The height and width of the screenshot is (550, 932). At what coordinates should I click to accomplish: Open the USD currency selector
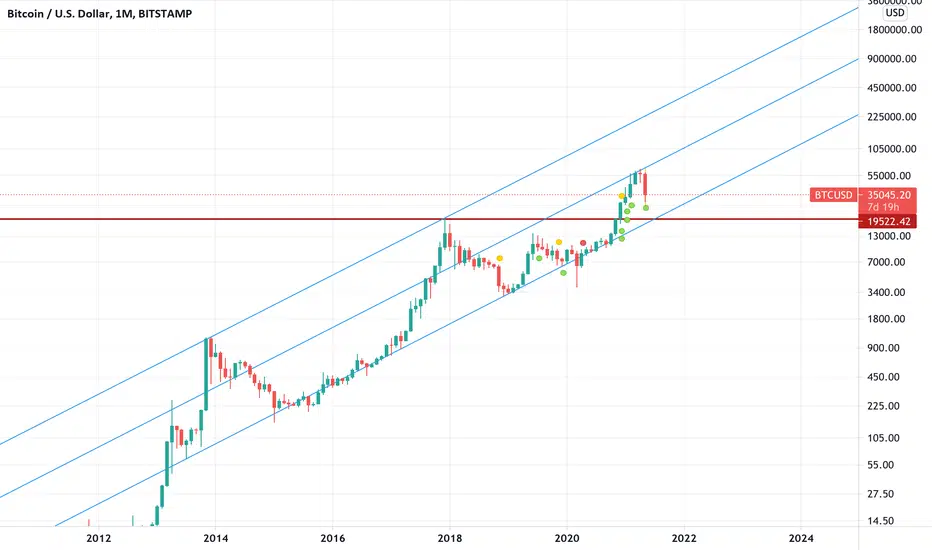click(x=895, y=12)
